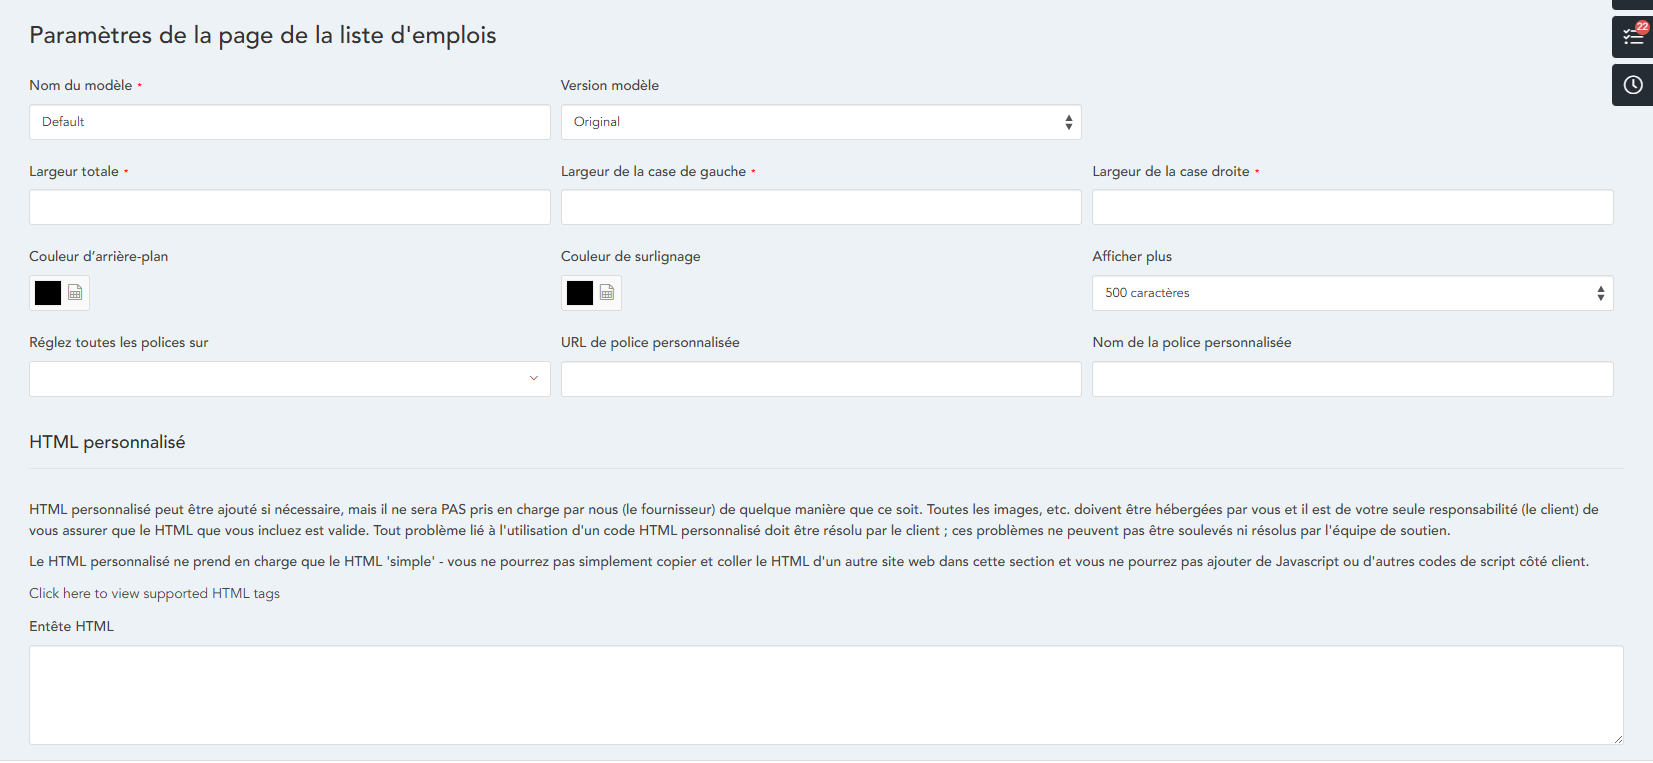Click the red 22 notification badge
The height and width of the screenshot is (763, 1653).
point(1642,27)
